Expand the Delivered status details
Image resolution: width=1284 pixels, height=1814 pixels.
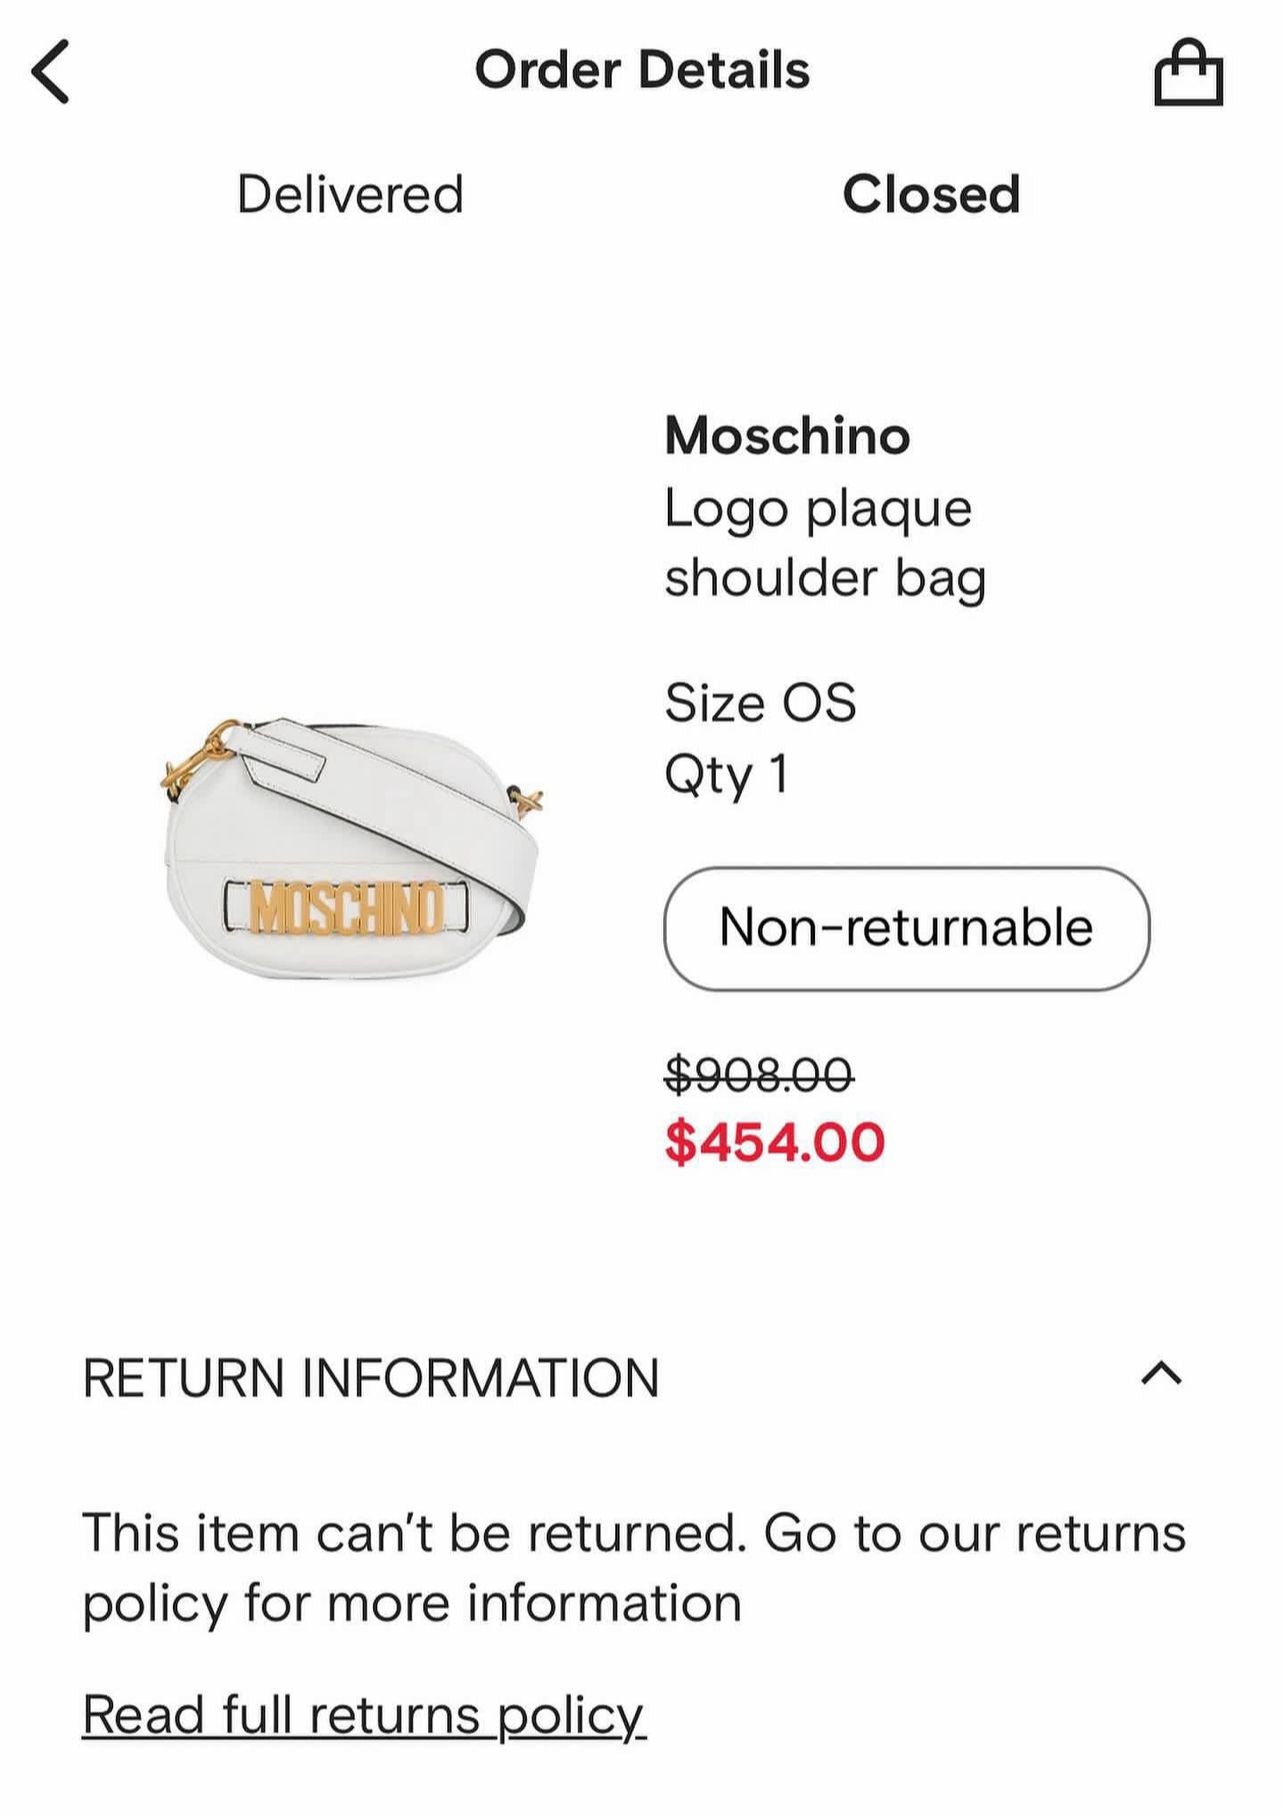point(350,195)
